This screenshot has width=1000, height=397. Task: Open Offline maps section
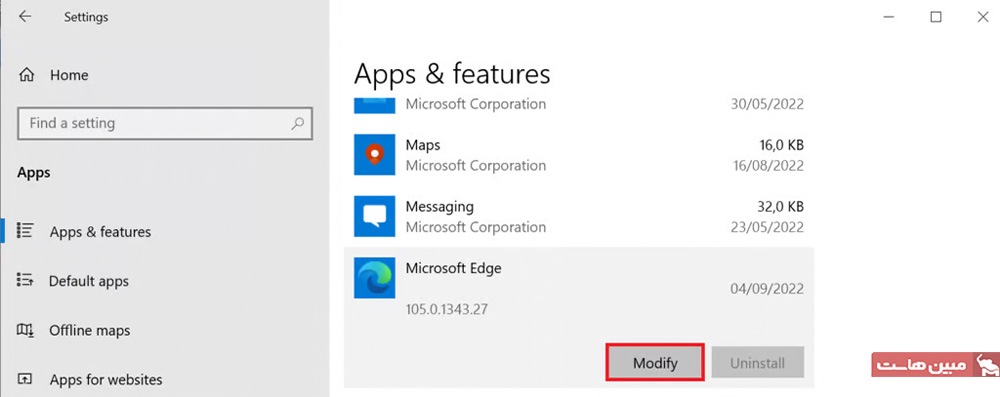89,331
